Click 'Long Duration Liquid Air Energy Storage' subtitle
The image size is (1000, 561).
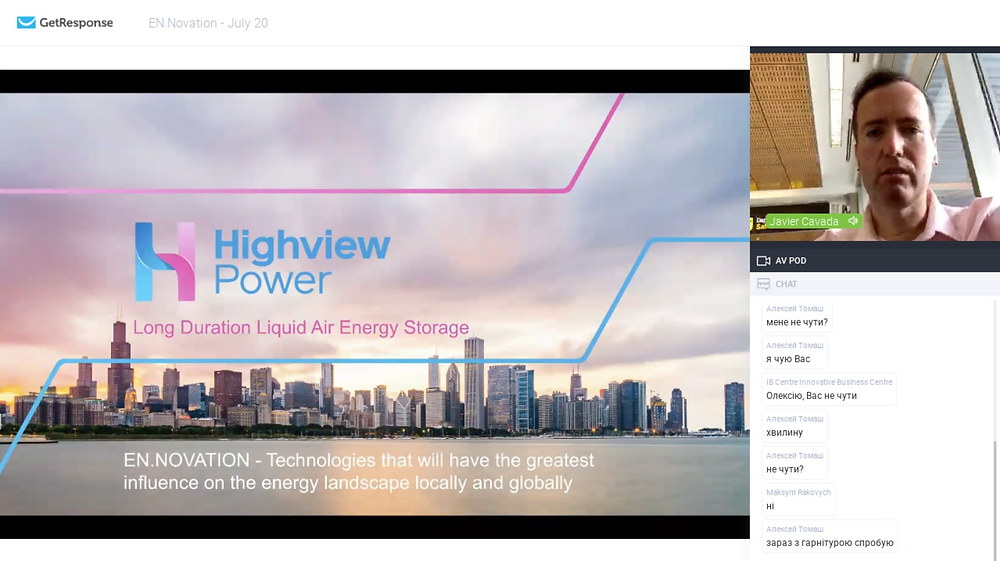[300, 328]
